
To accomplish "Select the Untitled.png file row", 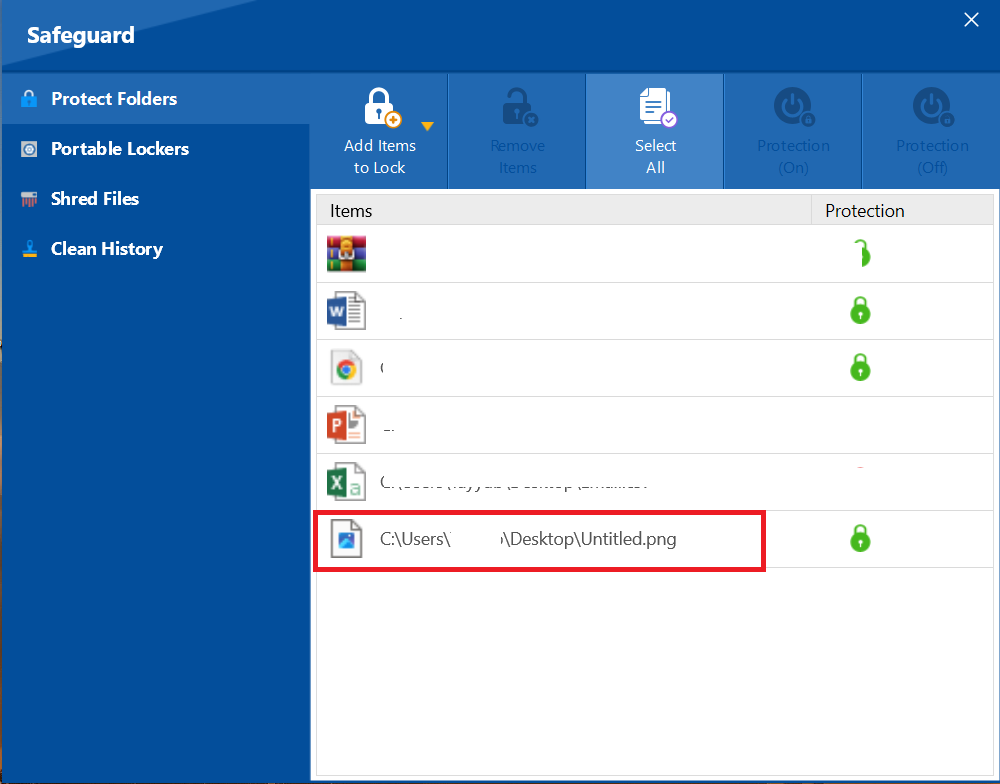I will pos(528,540).
